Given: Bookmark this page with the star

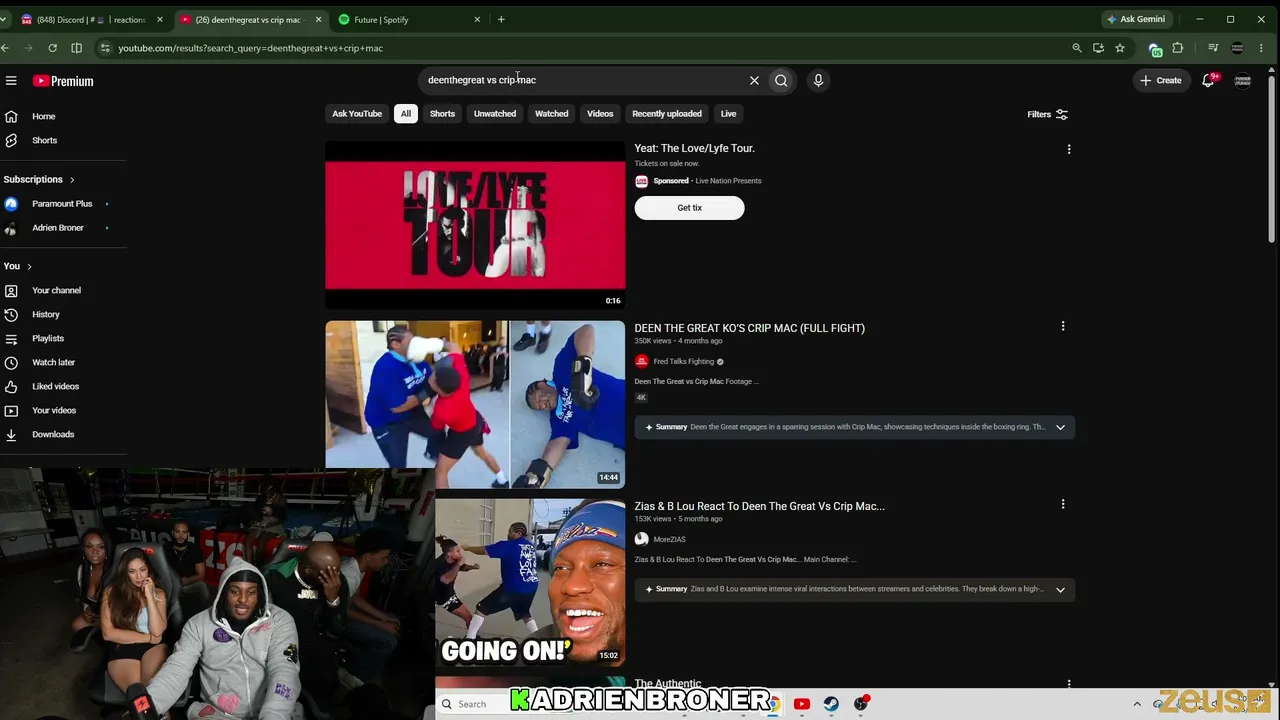Looking at the screenshot, I should (x=1120, y=48).
